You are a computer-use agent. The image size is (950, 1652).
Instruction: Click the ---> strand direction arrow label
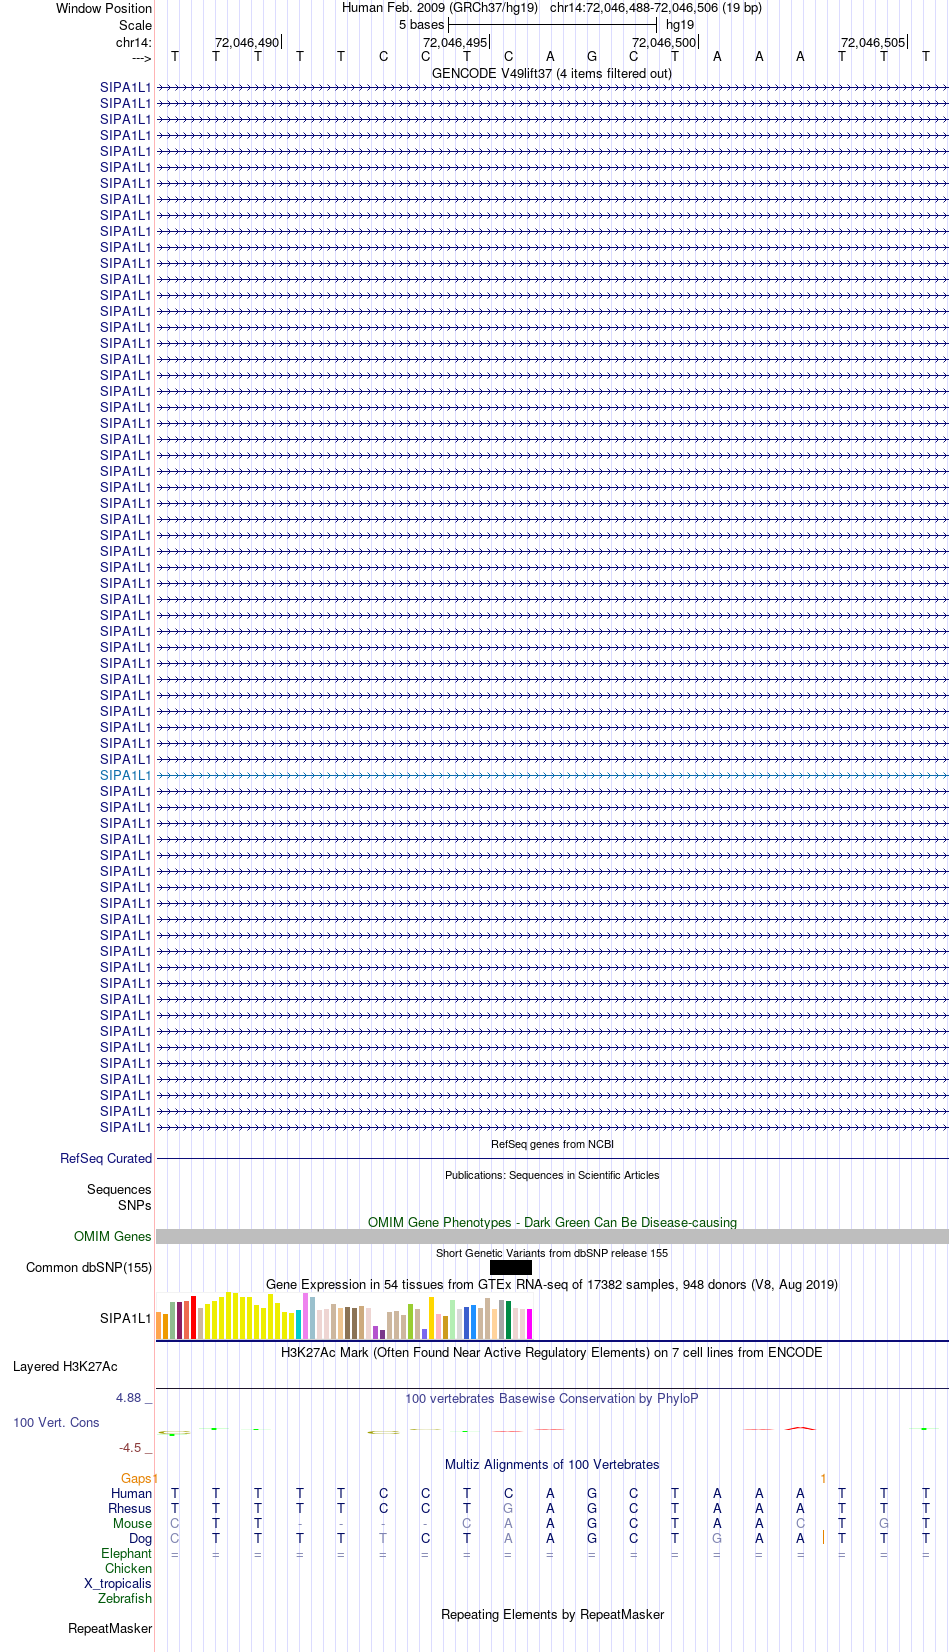coord(141,59)
